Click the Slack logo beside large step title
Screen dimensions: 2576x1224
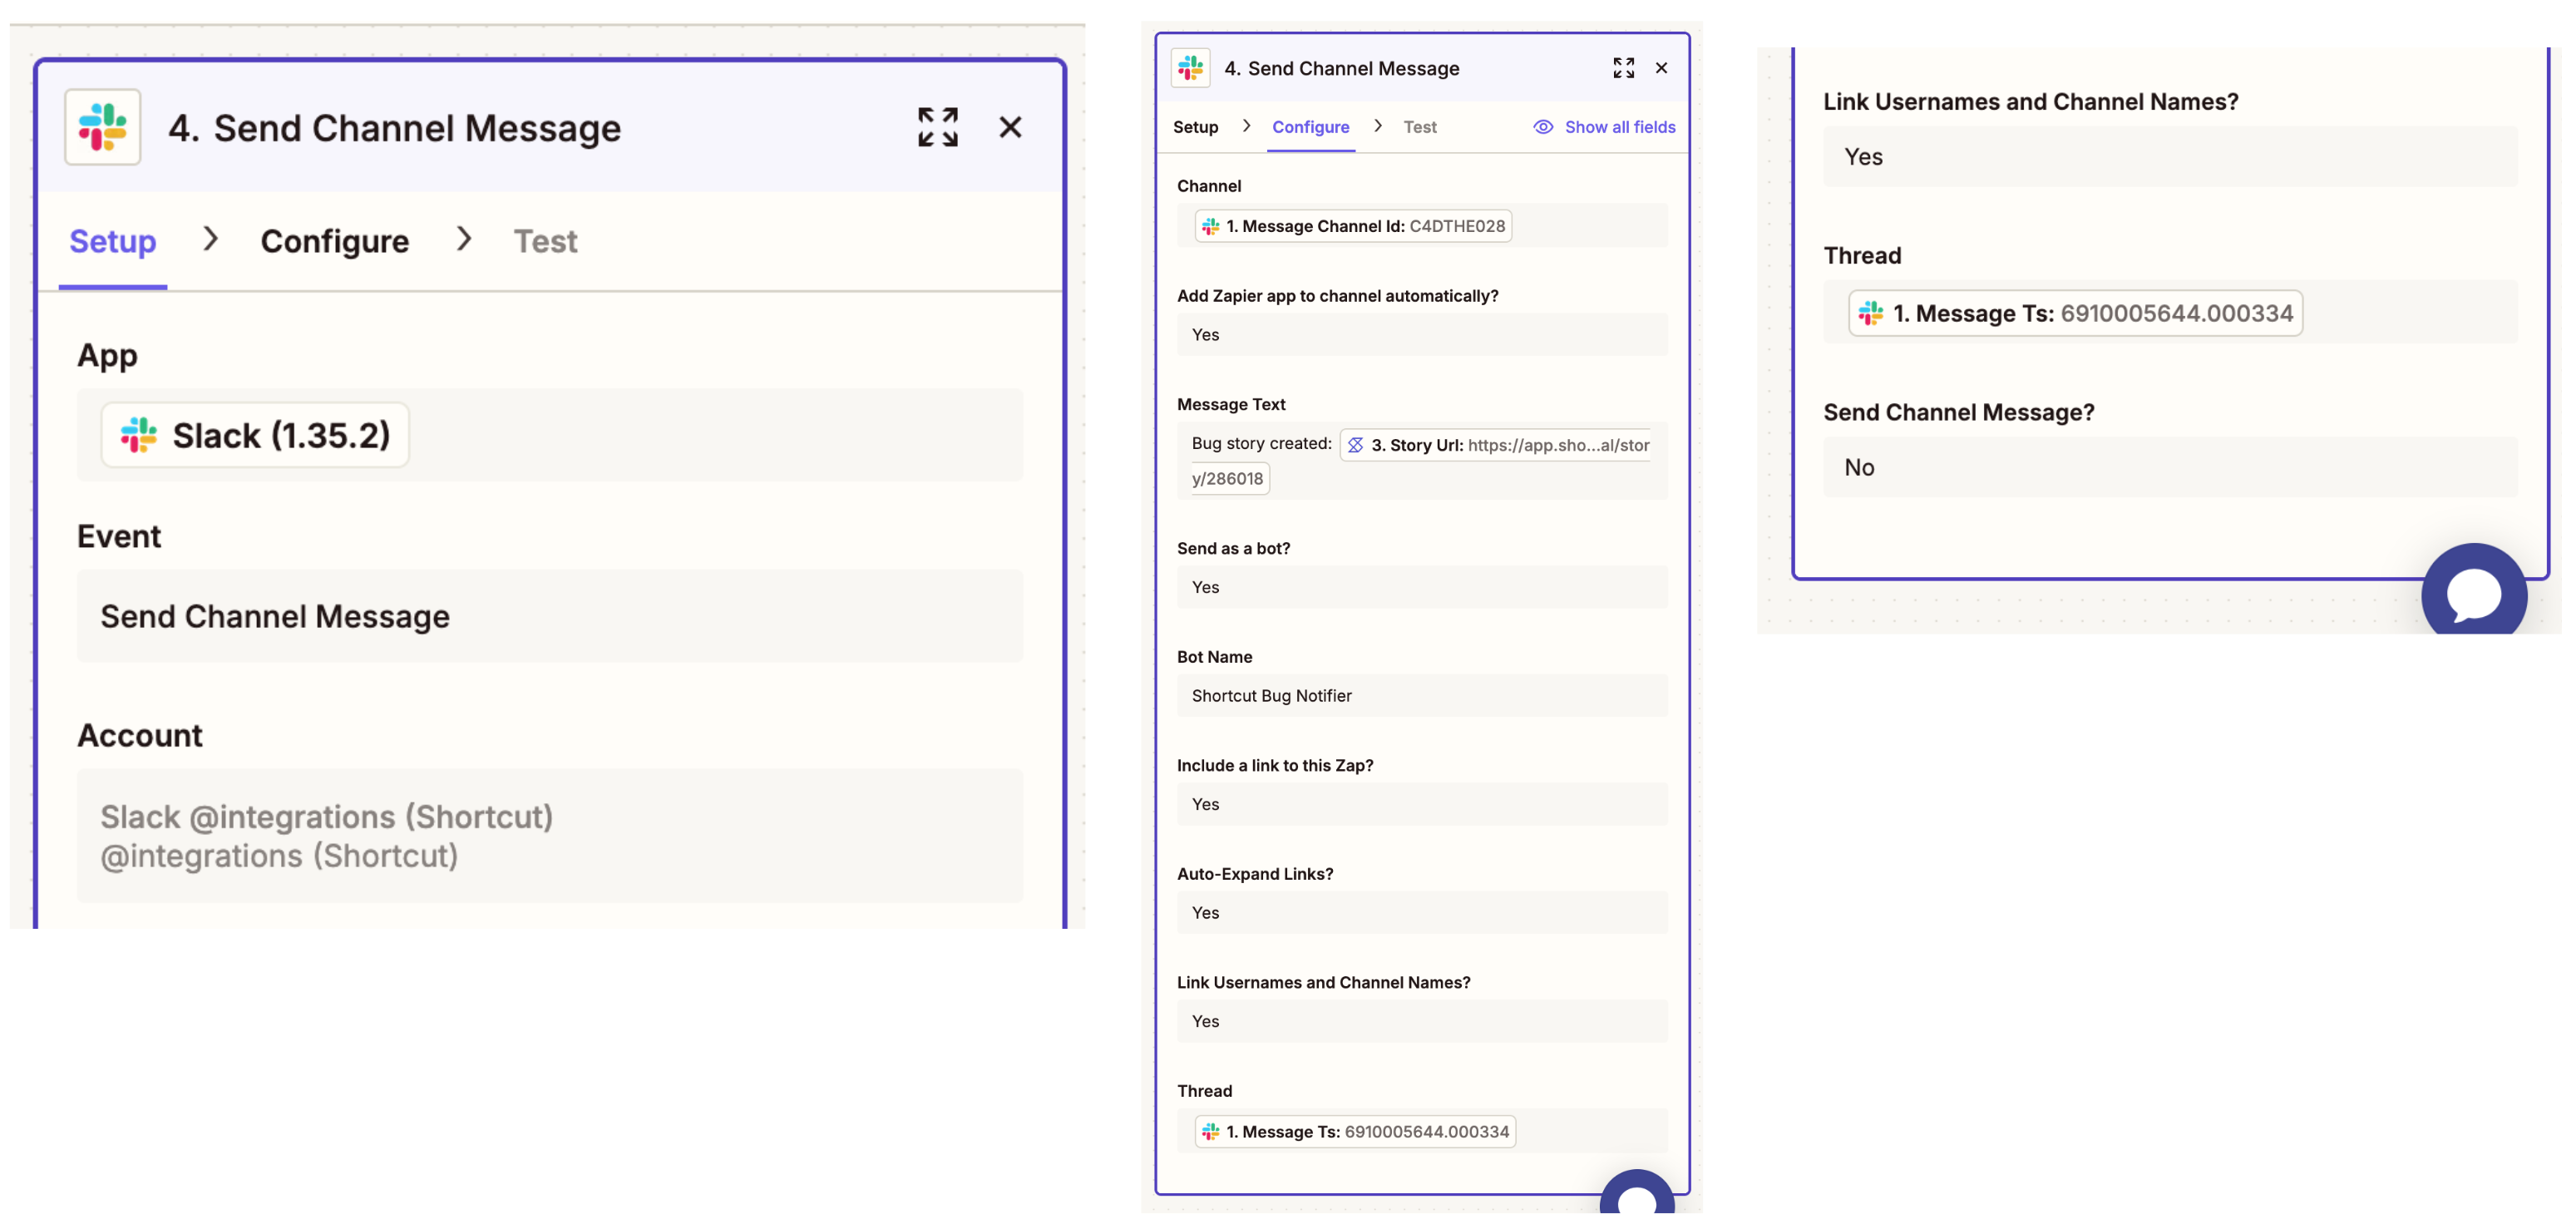(103, 127)
